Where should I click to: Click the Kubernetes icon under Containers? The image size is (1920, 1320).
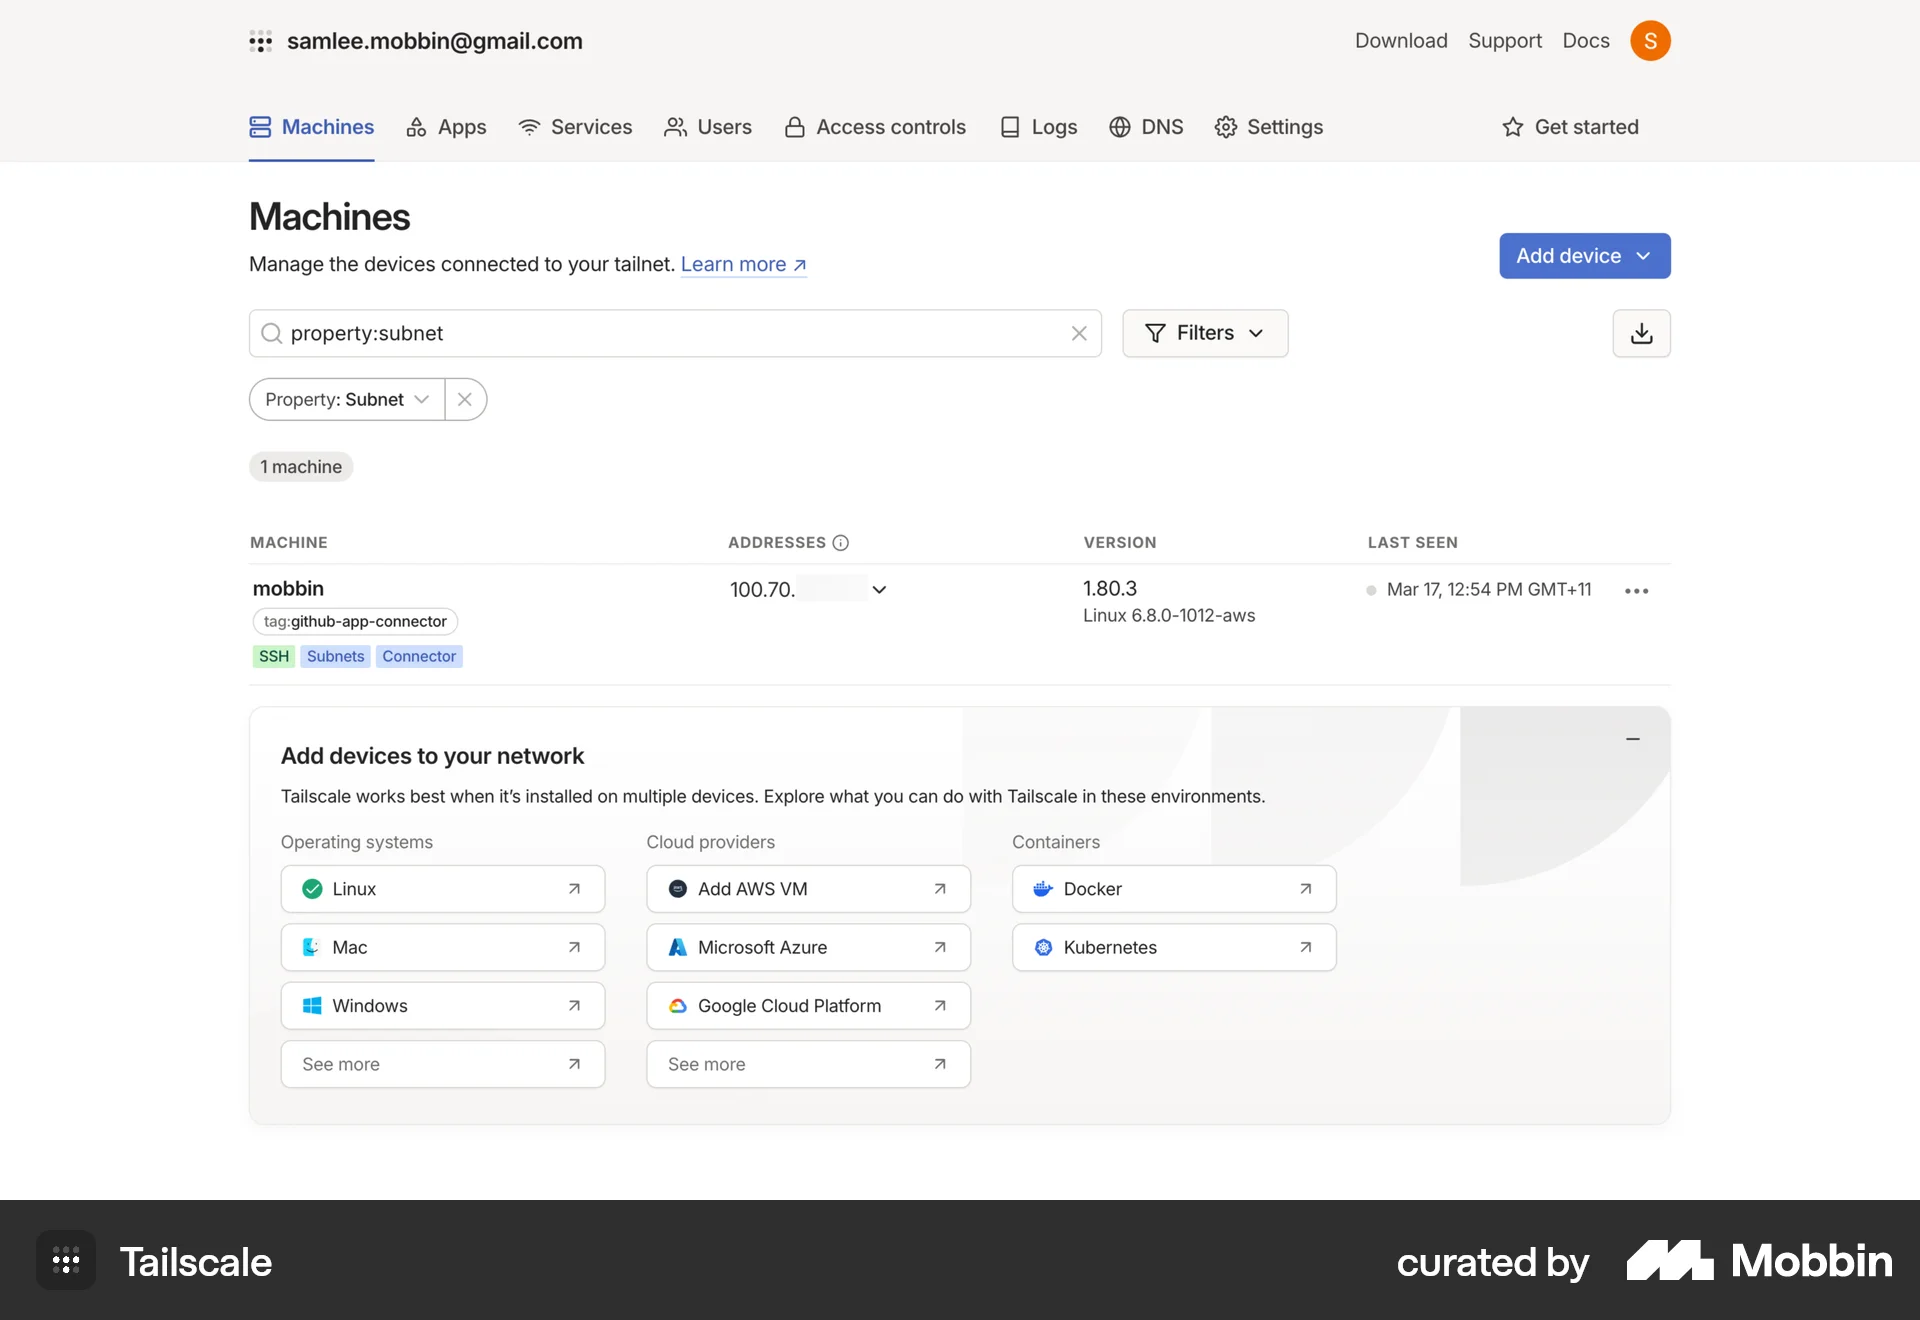(1043, 947)
